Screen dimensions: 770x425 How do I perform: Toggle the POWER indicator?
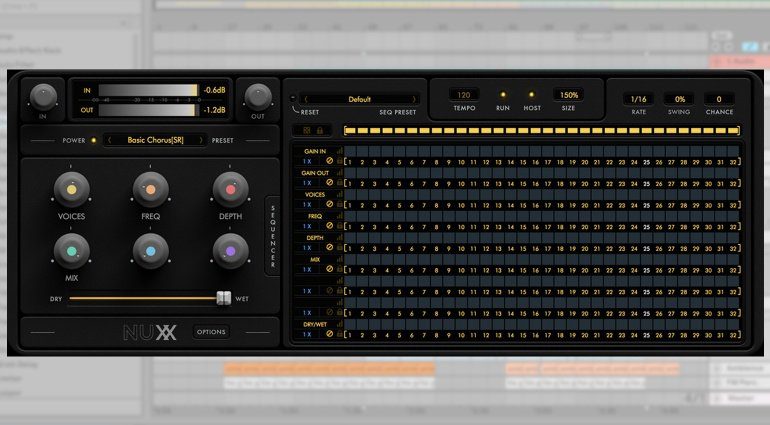click(94, 141)
